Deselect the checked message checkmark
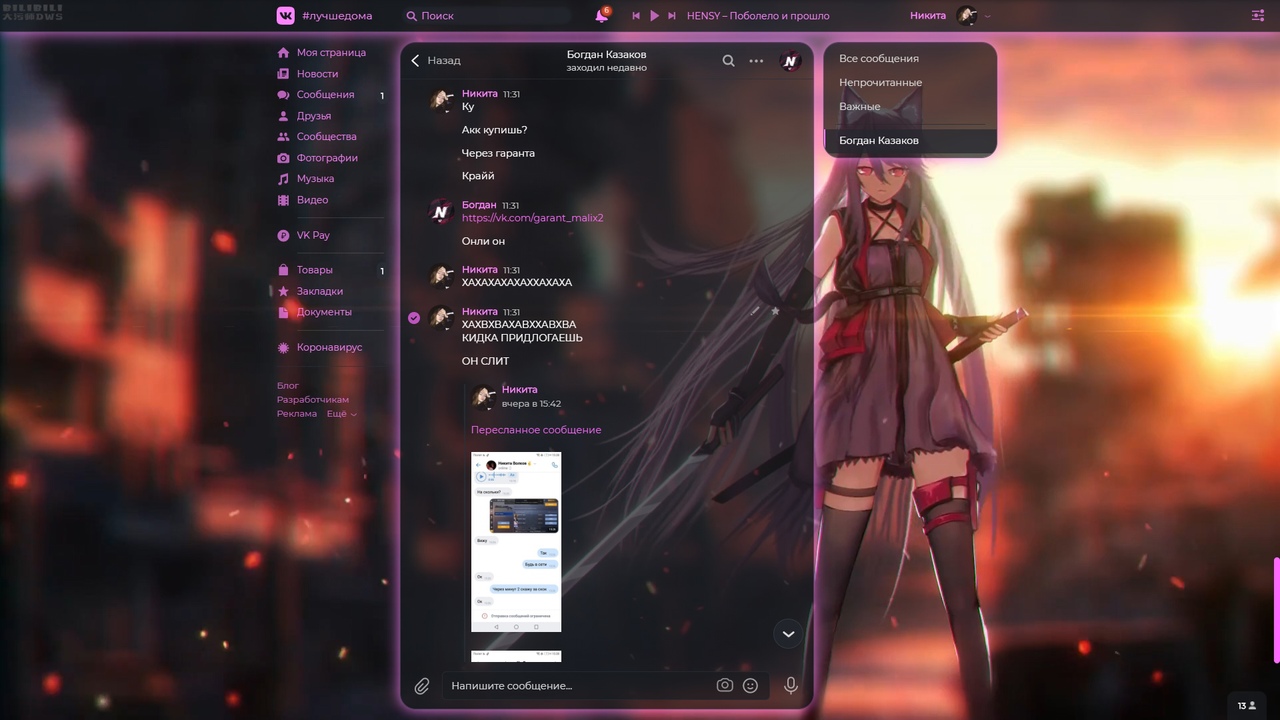 (414, 318)
